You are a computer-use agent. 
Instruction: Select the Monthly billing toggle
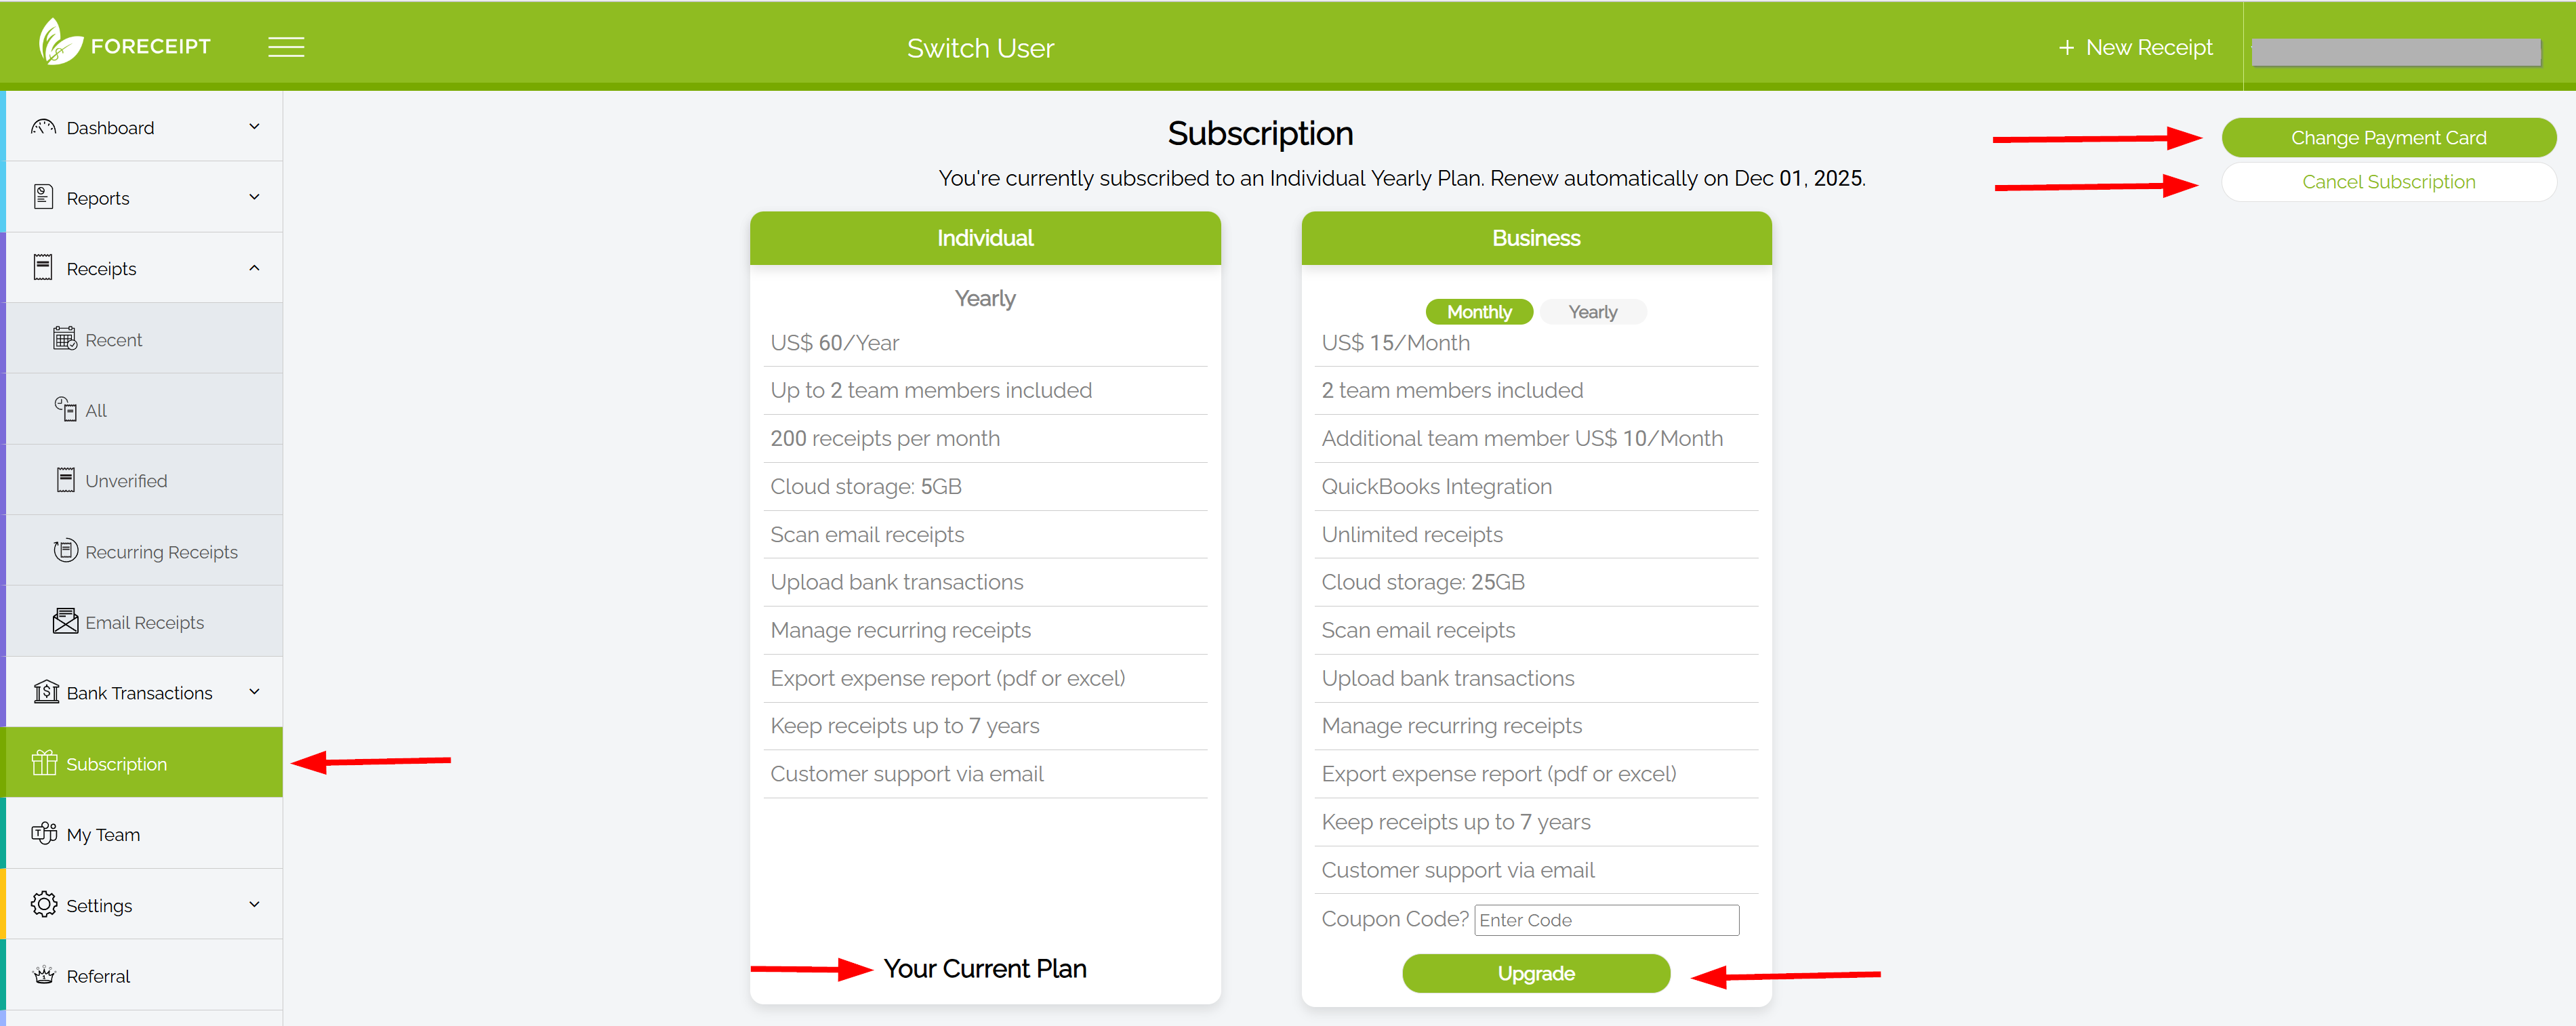coord(1478,312)
